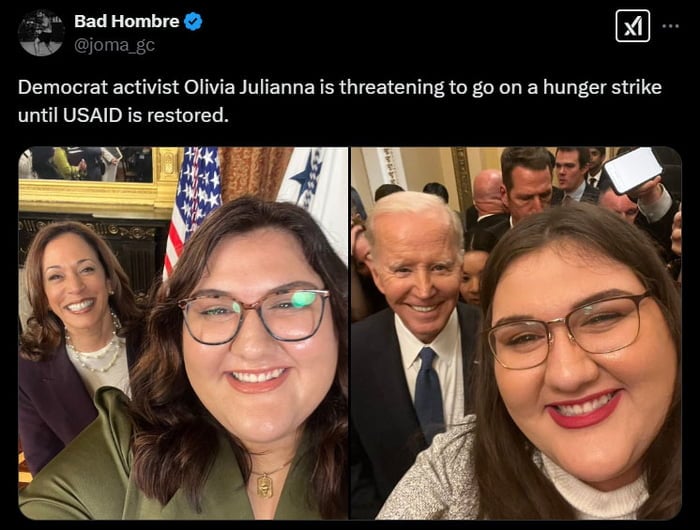Image resolution: width=700 pixels, height=530 pixels.
Task: Click the word USAID in post text
Action: [92, 115]
